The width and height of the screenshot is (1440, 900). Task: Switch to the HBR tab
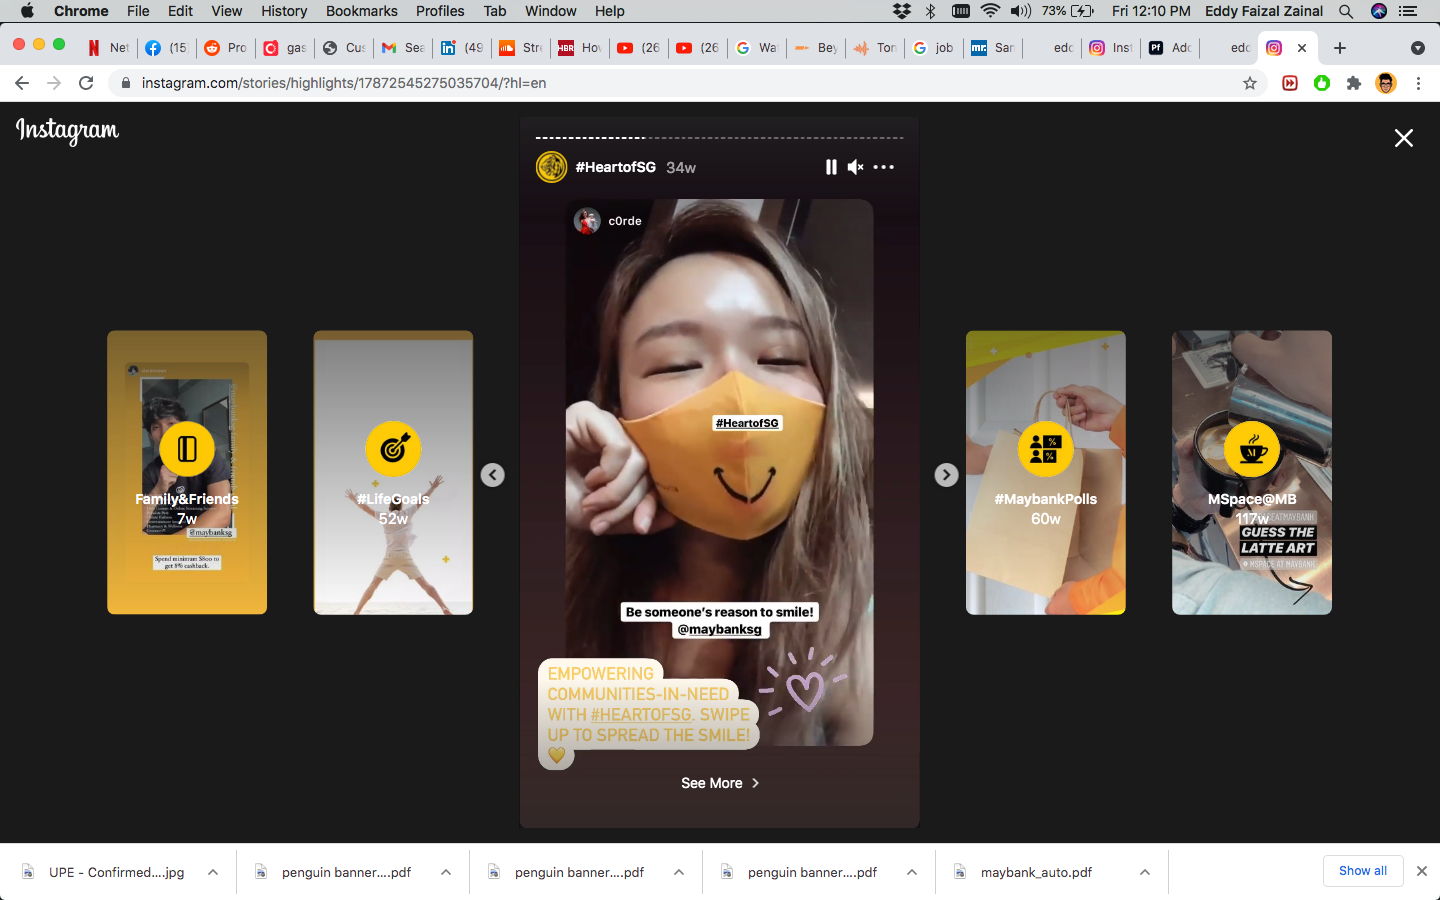click(x=580, y=48)
